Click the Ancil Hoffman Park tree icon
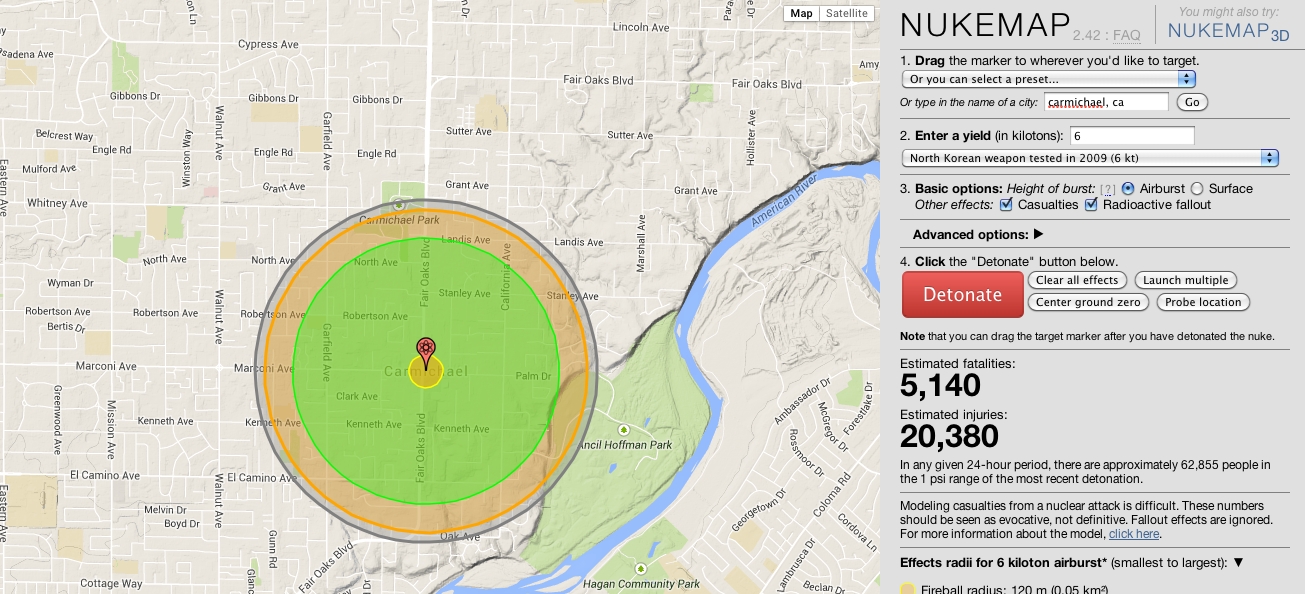The image size is (1305, 594). (x=622, y=428)
